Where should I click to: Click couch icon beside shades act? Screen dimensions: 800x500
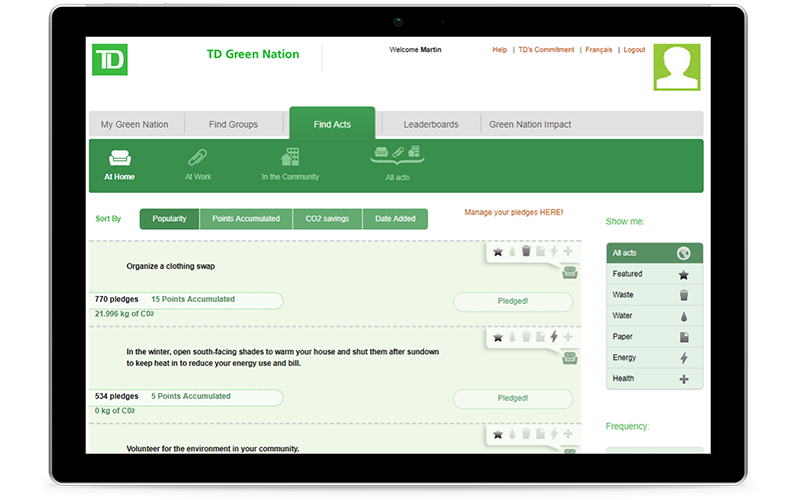point(570,359)
